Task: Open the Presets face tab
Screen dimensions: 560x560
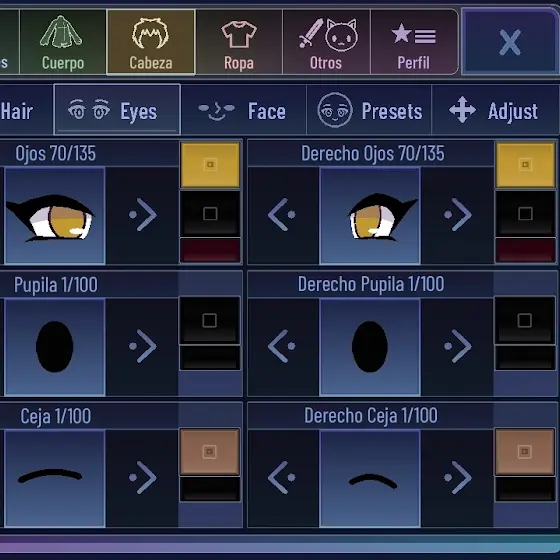Action: (369, 110)
